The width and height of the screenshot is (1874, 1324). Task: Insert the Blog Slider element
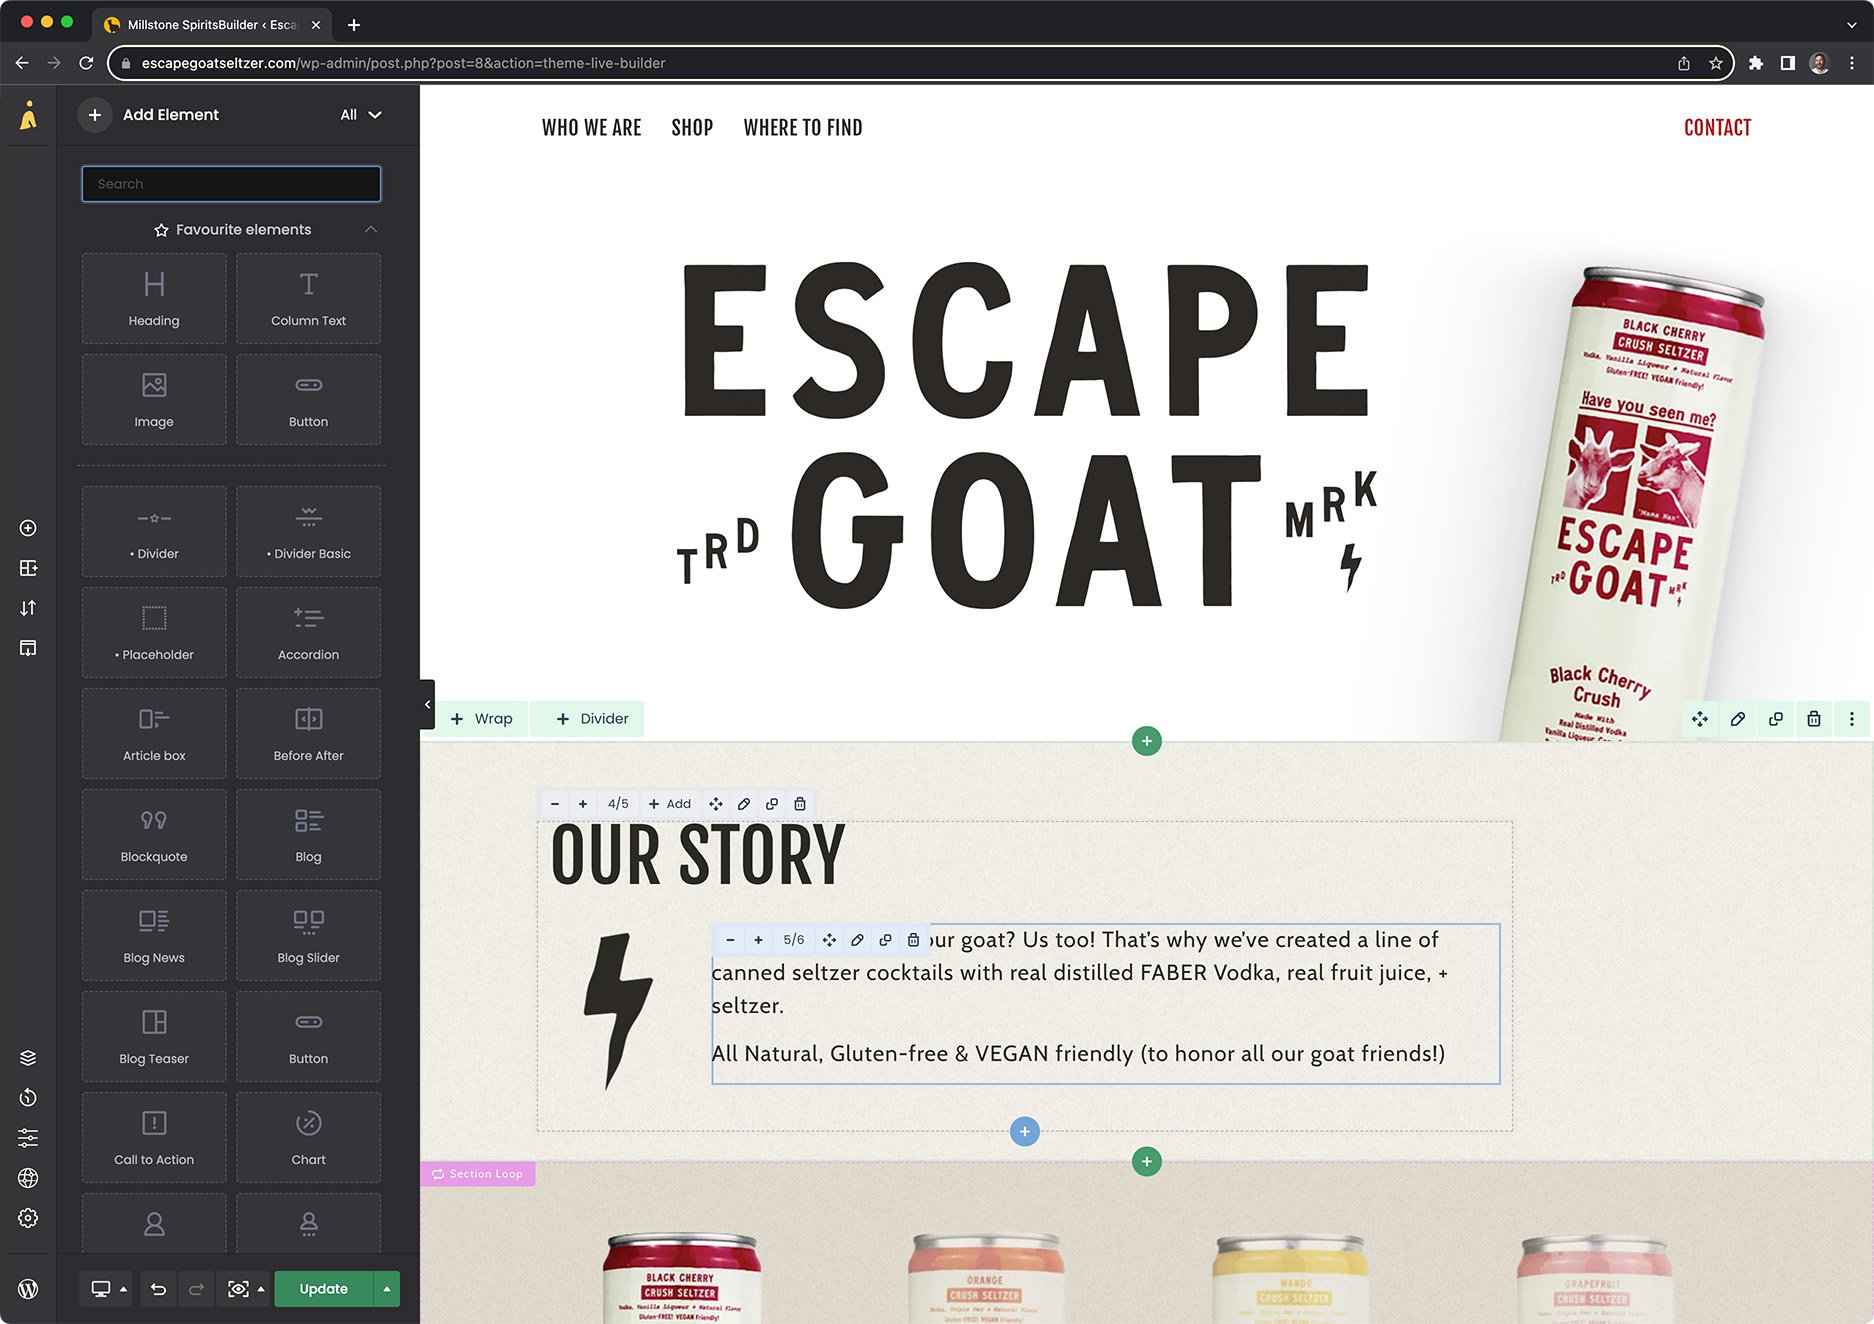coord(308,935)
